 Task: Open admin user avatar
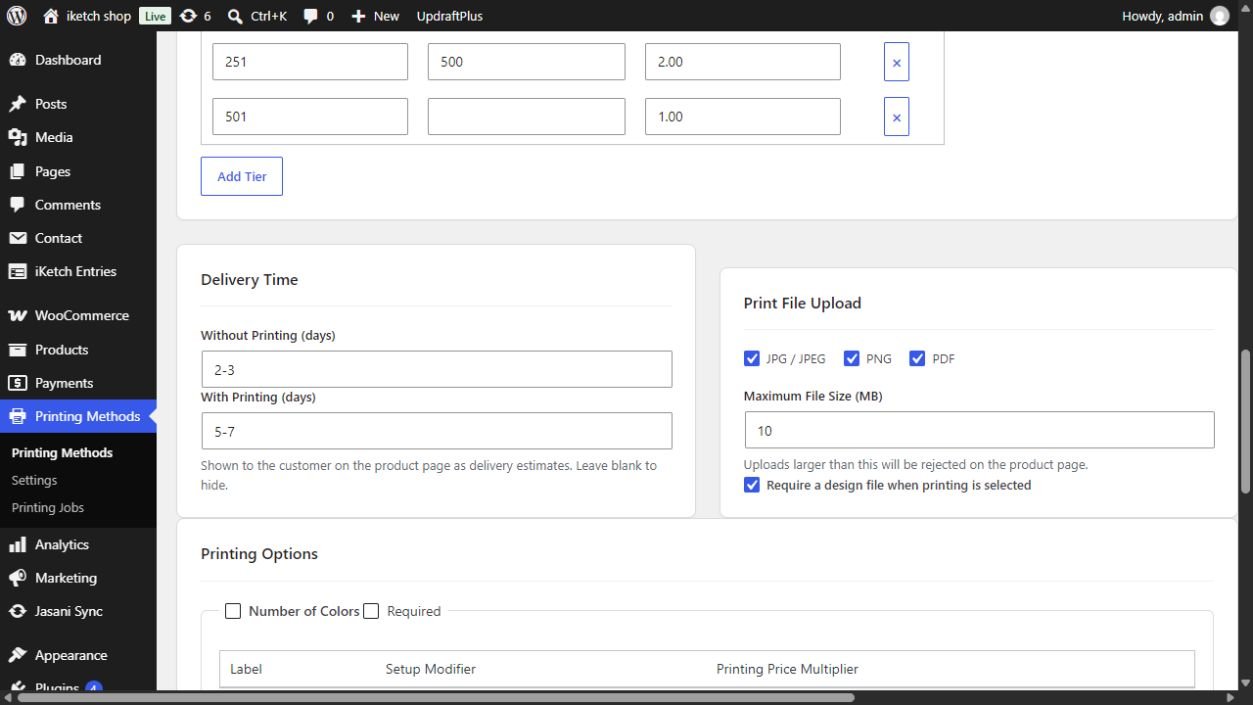1220,16
